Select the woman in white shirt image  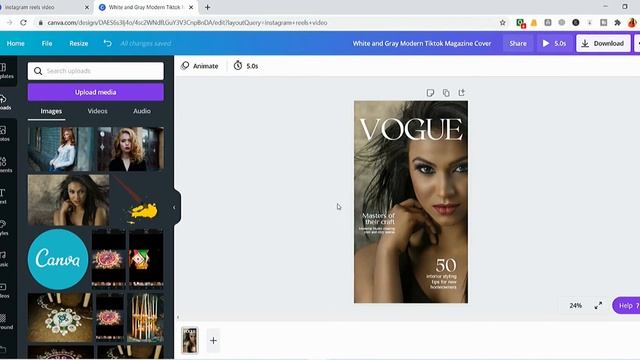pyautogui.click(x=60, y=149)
